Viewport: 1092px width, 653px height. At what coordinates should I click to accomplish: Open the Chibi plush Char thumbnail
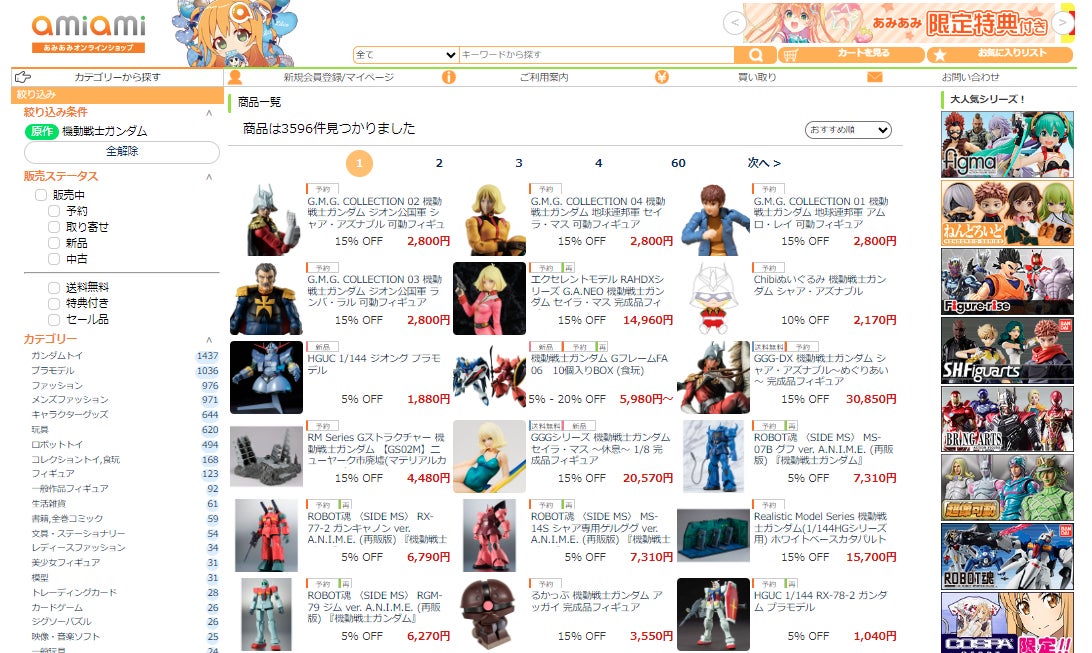tap(713, 299)
